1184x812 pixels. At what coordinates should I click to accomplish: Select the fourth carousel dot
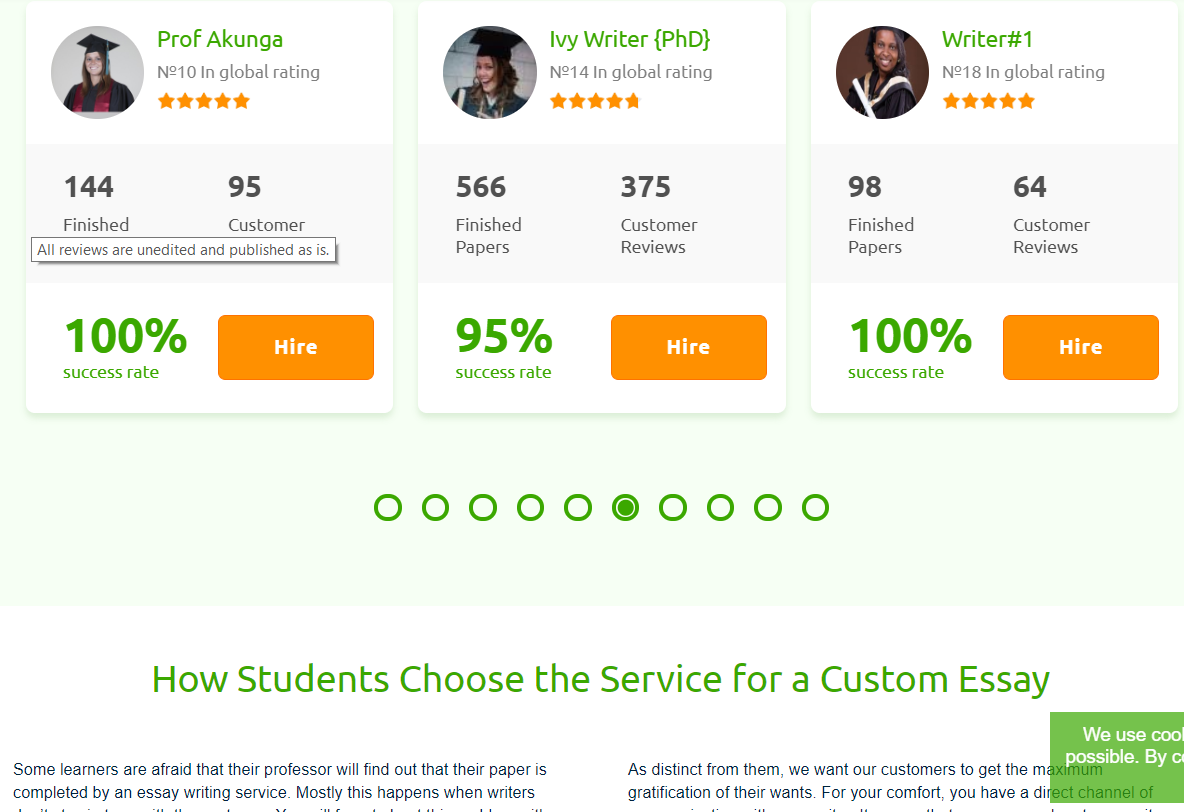click(x=530, y=508)
